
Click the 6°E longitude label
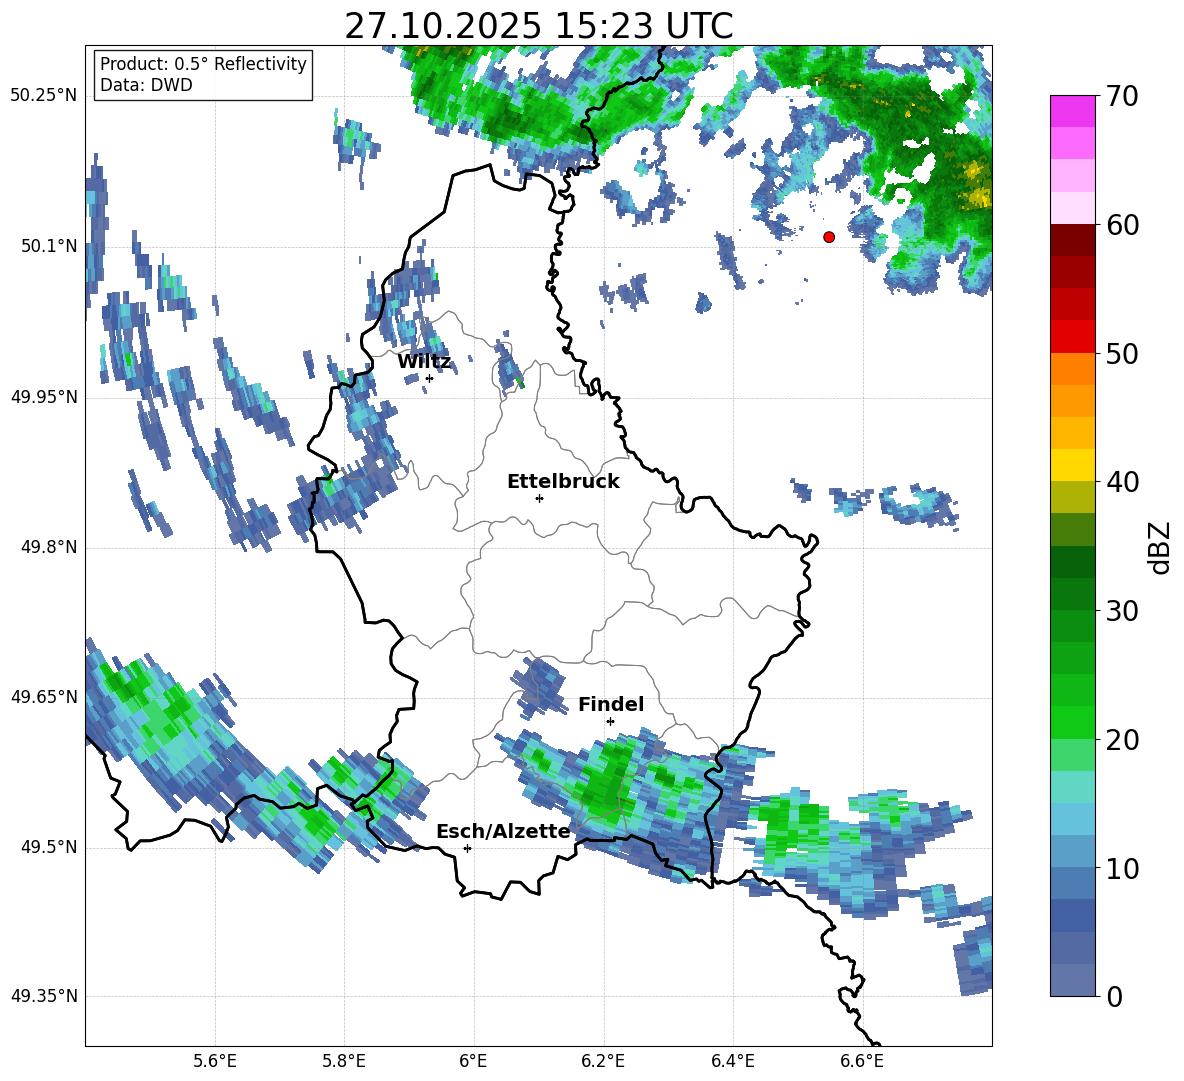(473, 1061)
